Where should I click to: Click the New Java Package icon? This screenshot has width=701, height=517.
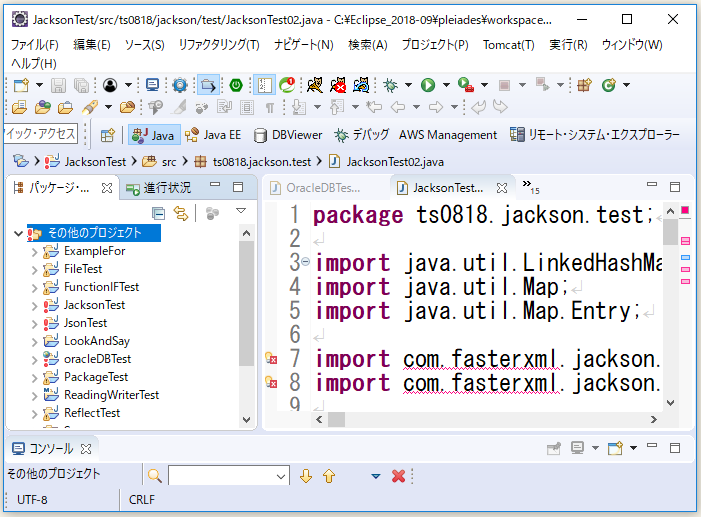coord(584,85)
